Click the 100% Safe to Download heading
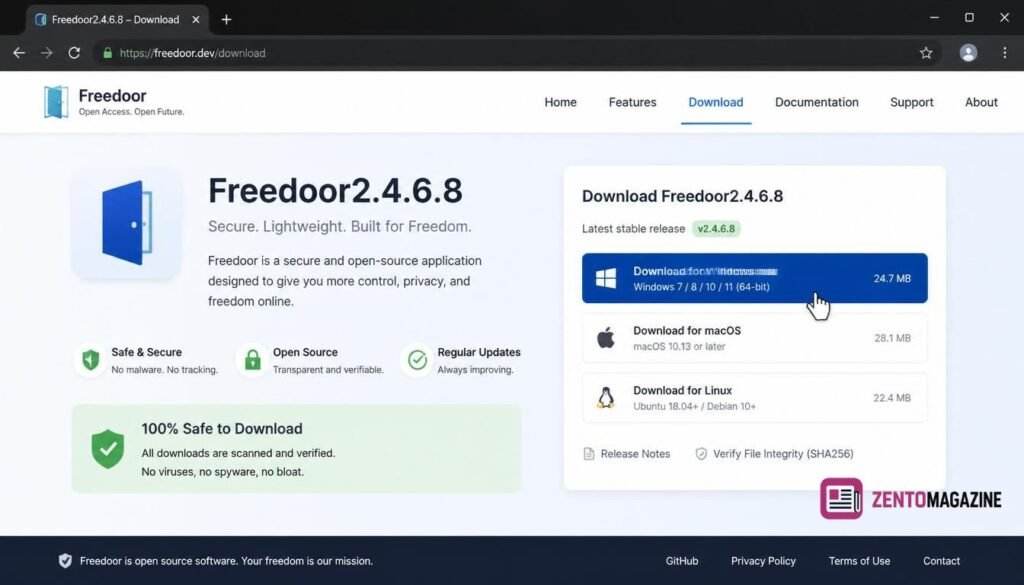1024x585 pixels. (x=222, y=428)
